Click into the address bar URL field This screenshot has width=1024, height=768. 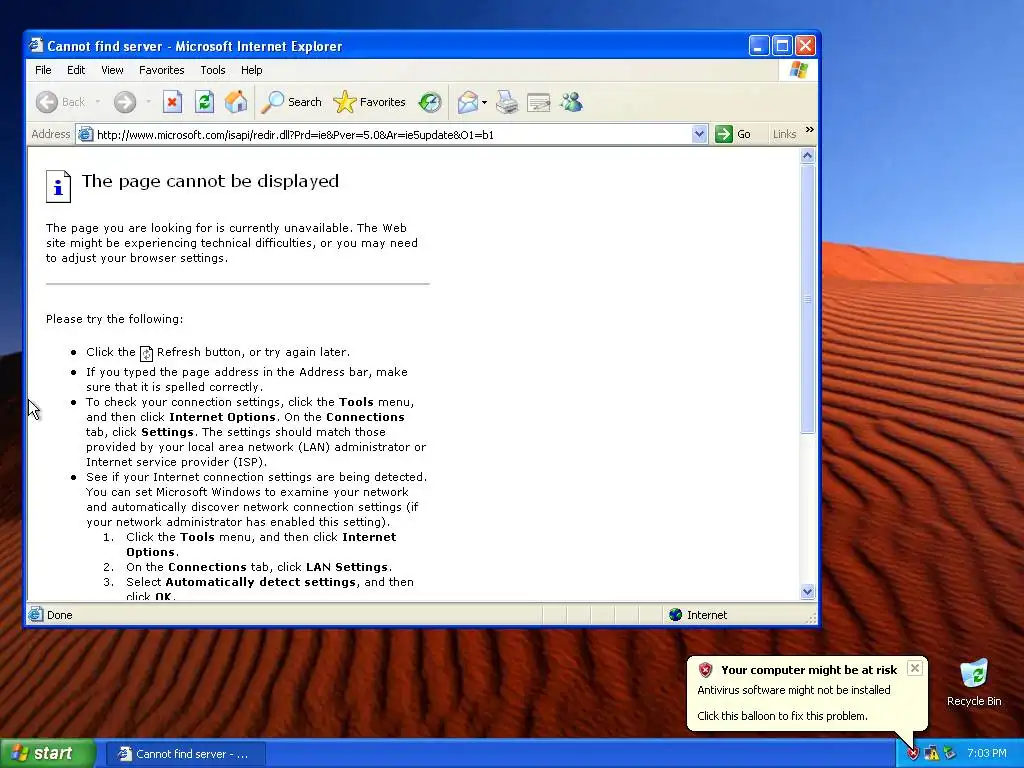[392, 135]
